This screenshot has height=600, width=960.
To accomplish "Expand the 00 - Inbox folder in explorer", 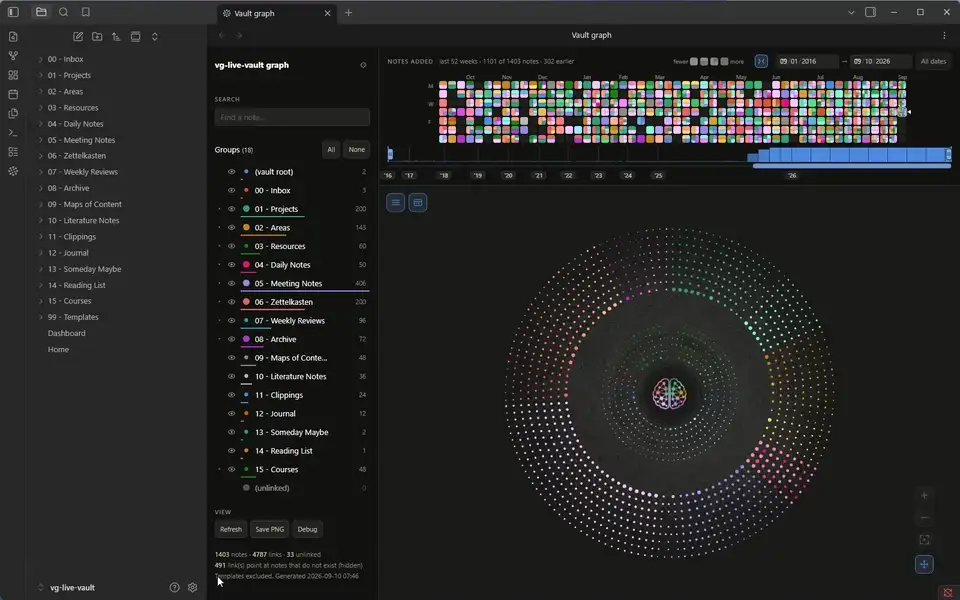I will 40,59.
